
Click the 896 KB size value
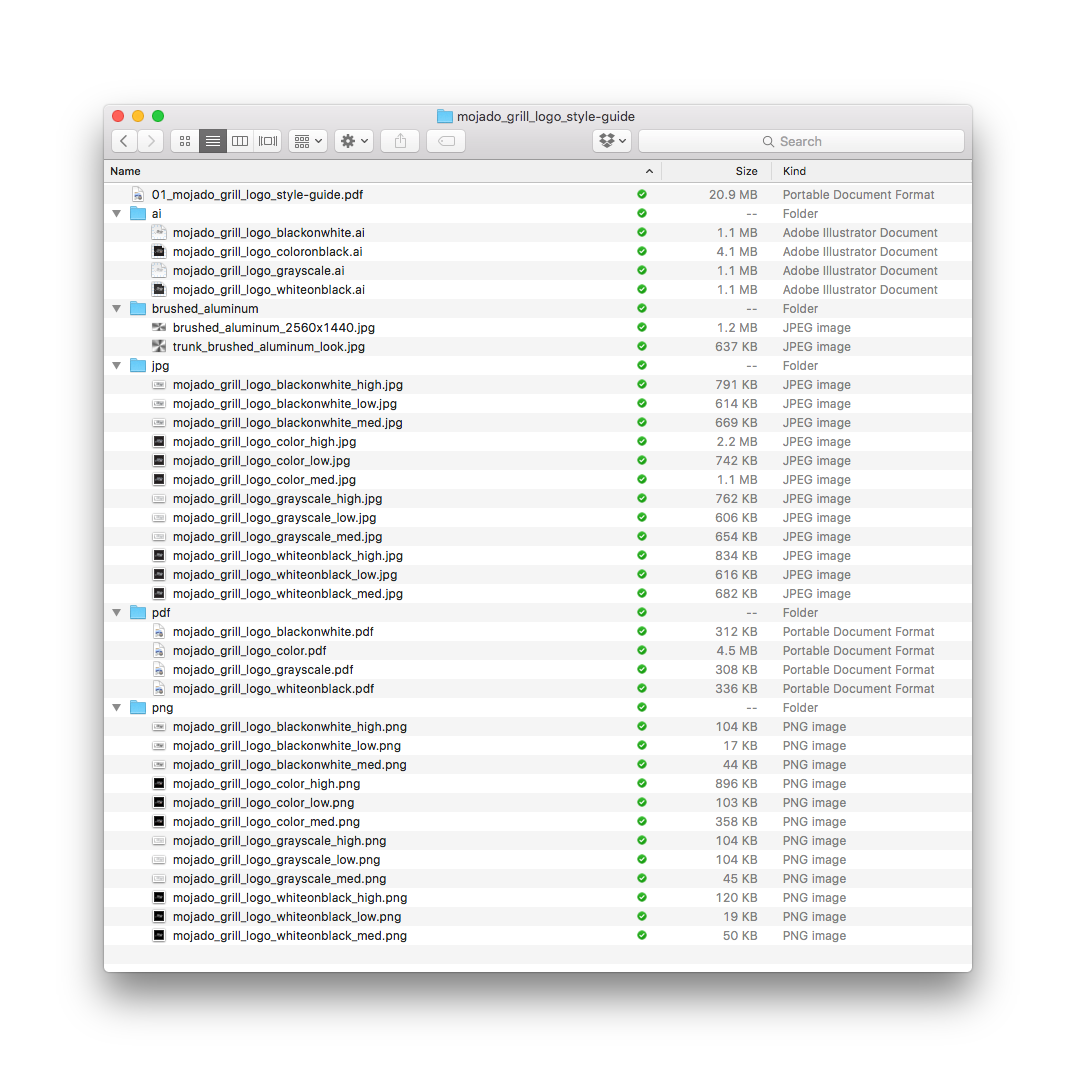click(x=736, y=783)
